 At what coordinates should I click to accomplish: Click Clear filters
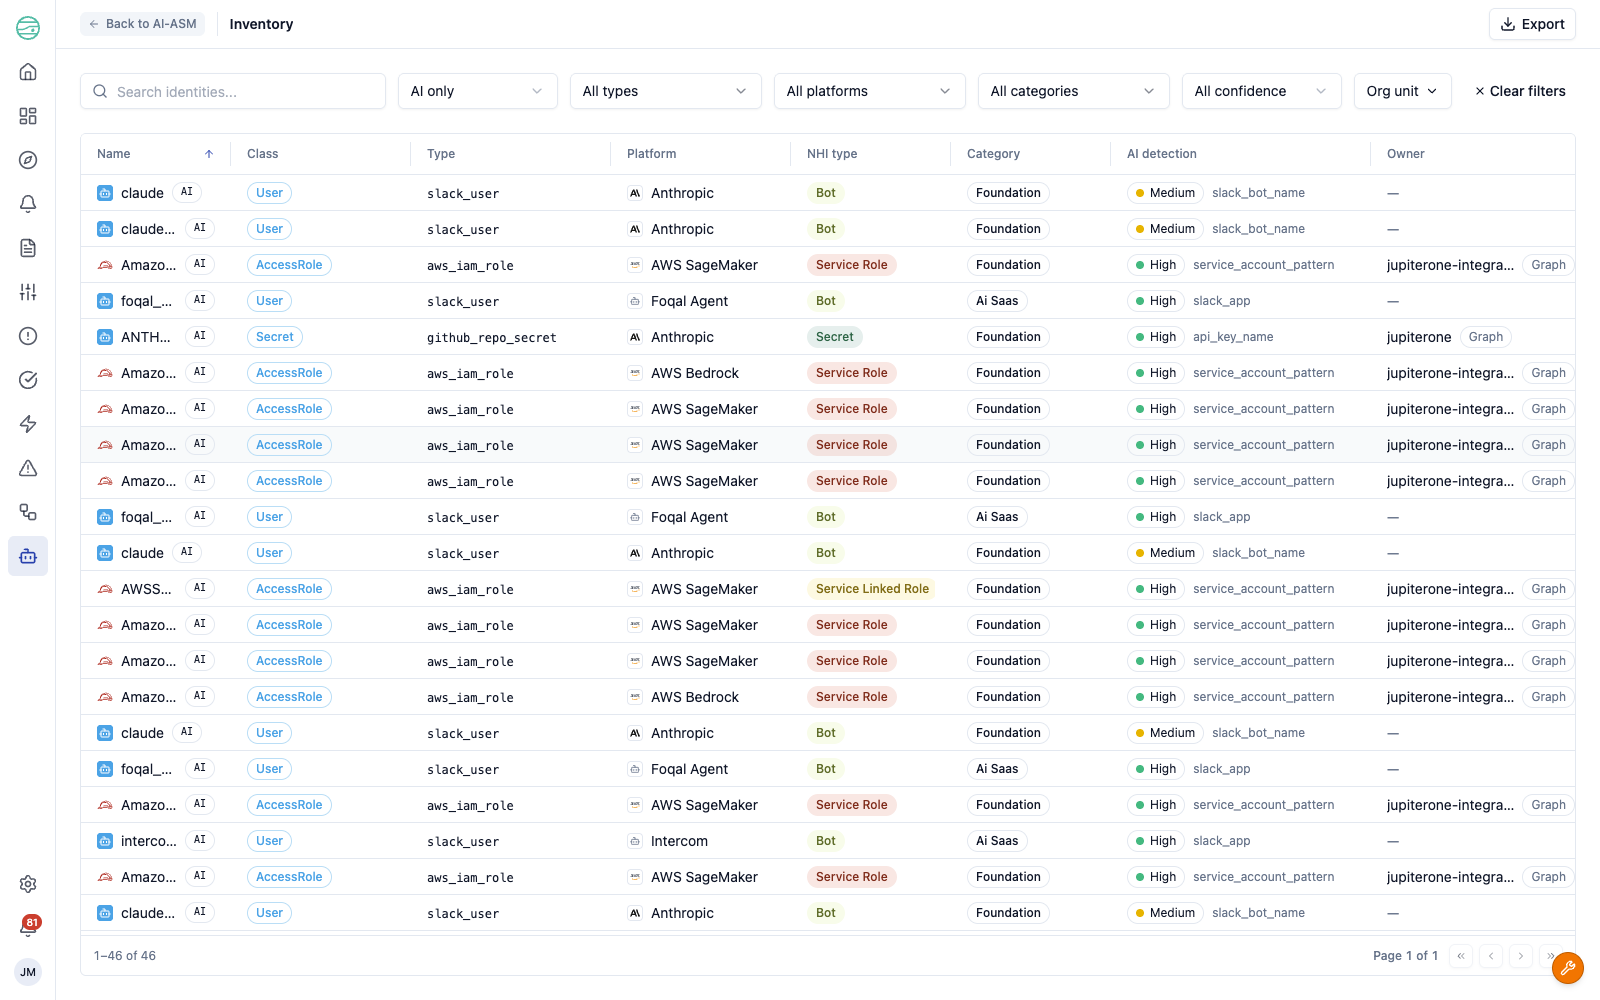pyautogui.click(x=1520, y=91)
